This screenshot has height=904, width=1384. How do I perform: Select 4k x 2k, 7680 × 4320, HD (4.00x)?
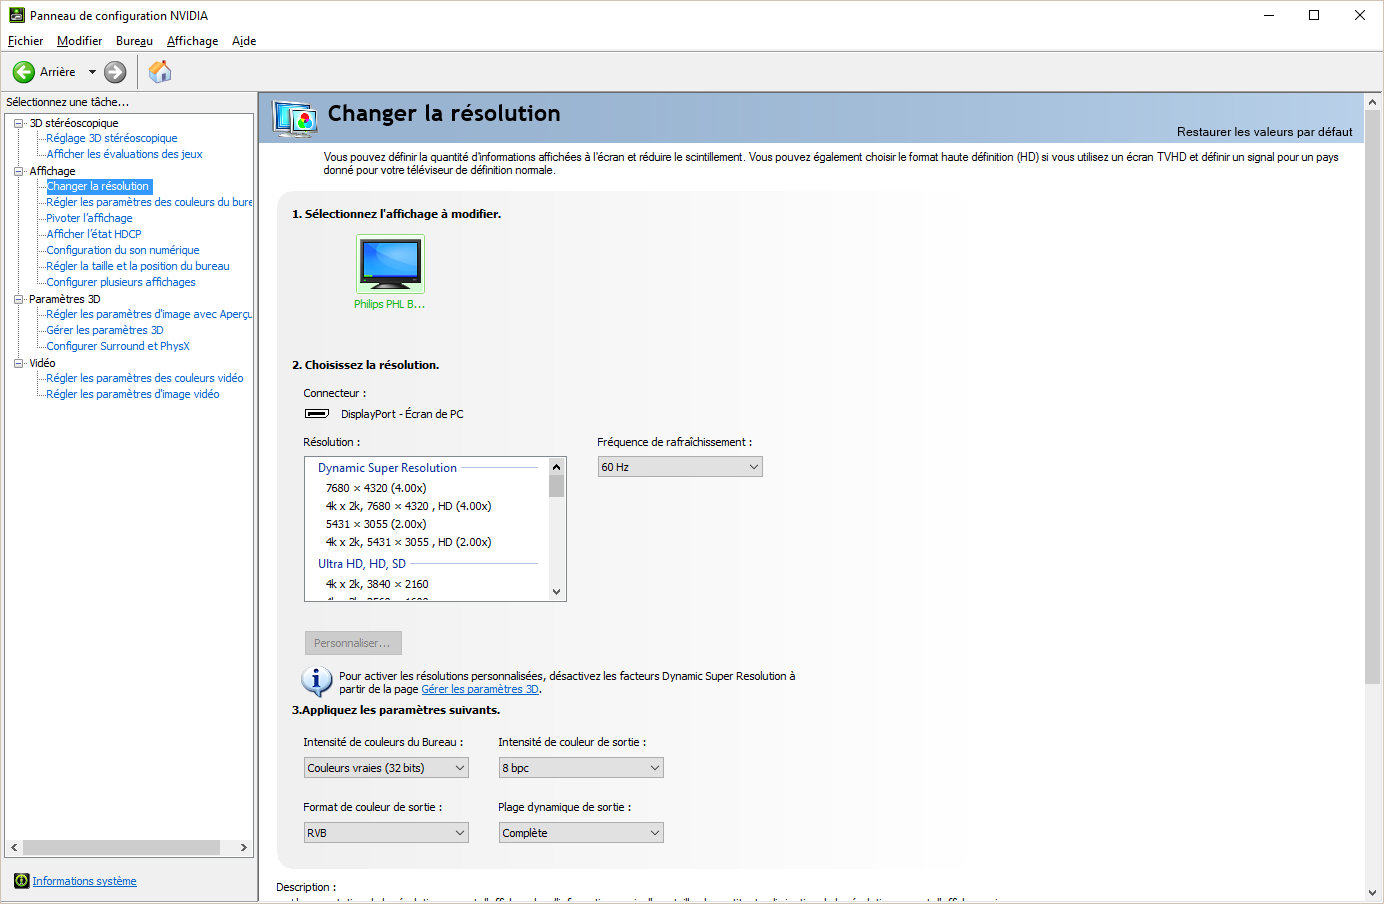408,506
